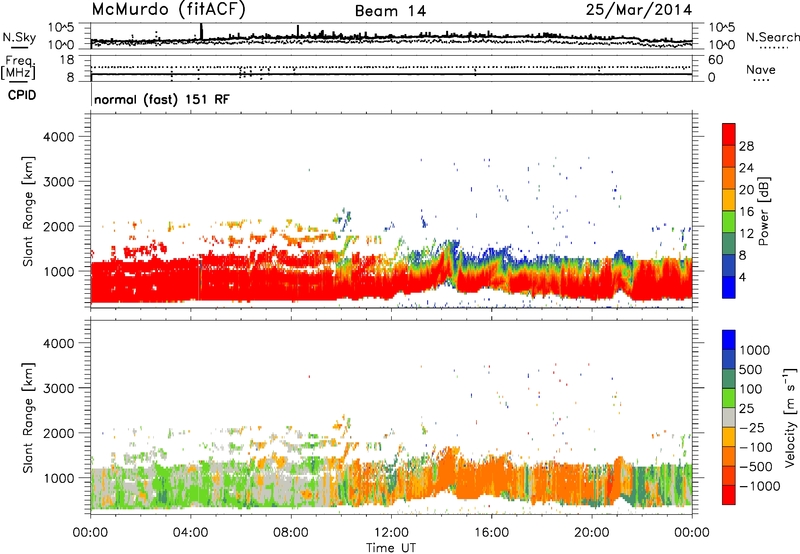Click the 'CPID' label
This screenshot has width=800, height=554.
[x=22, y=95]
